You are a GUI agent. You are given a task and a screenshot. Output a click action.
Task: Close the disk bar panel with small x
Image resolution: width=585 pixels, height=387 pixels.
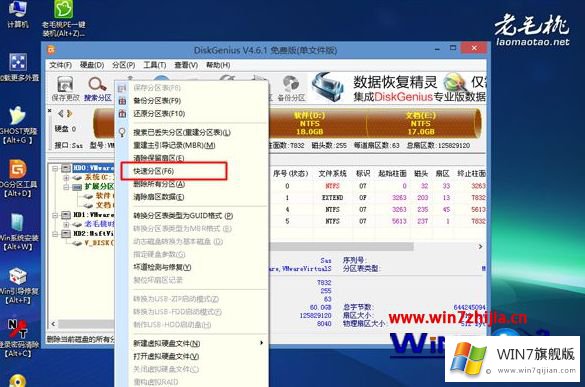point(50,110)
